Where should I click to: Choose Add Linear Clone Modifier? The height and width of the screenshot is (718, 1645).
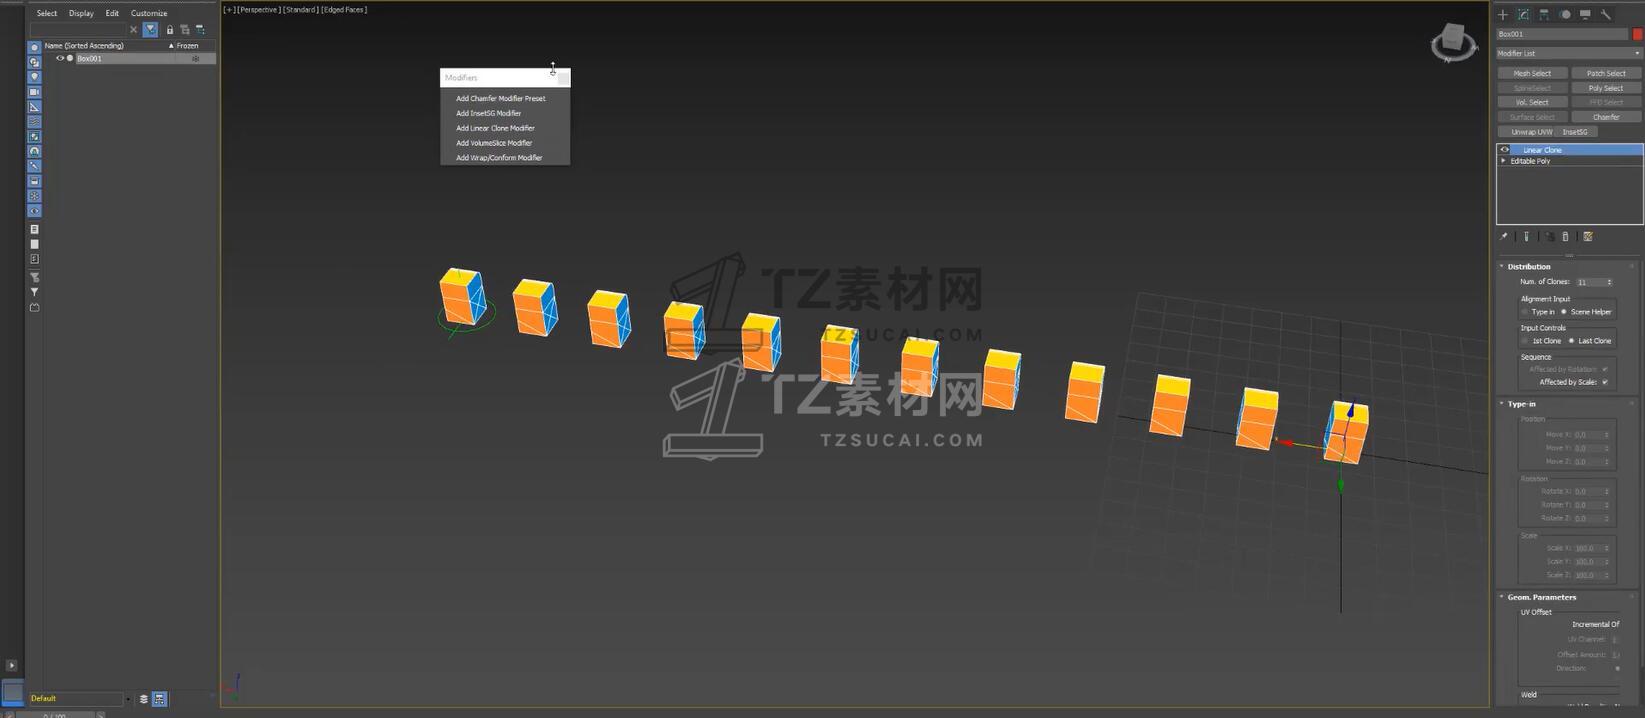[x=495, y=128]
